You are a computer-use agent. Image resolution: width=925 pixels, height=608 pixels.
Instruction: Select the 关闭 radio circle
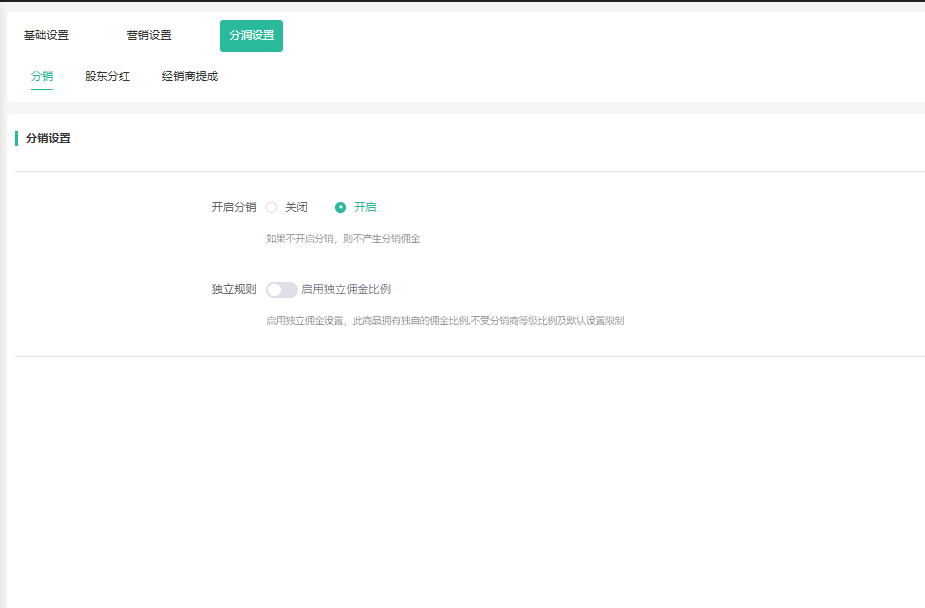271,207
